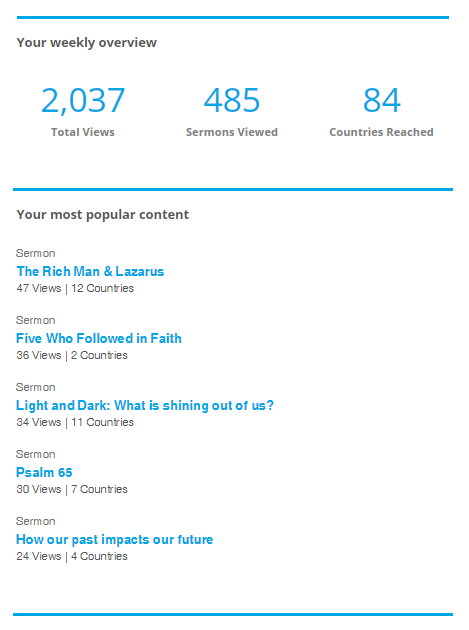This screenshot has height=630, width=469.
Task: Open The Rich Man & Lazarus sermon link
Action: pyautogui.click(x=90, y=271)
